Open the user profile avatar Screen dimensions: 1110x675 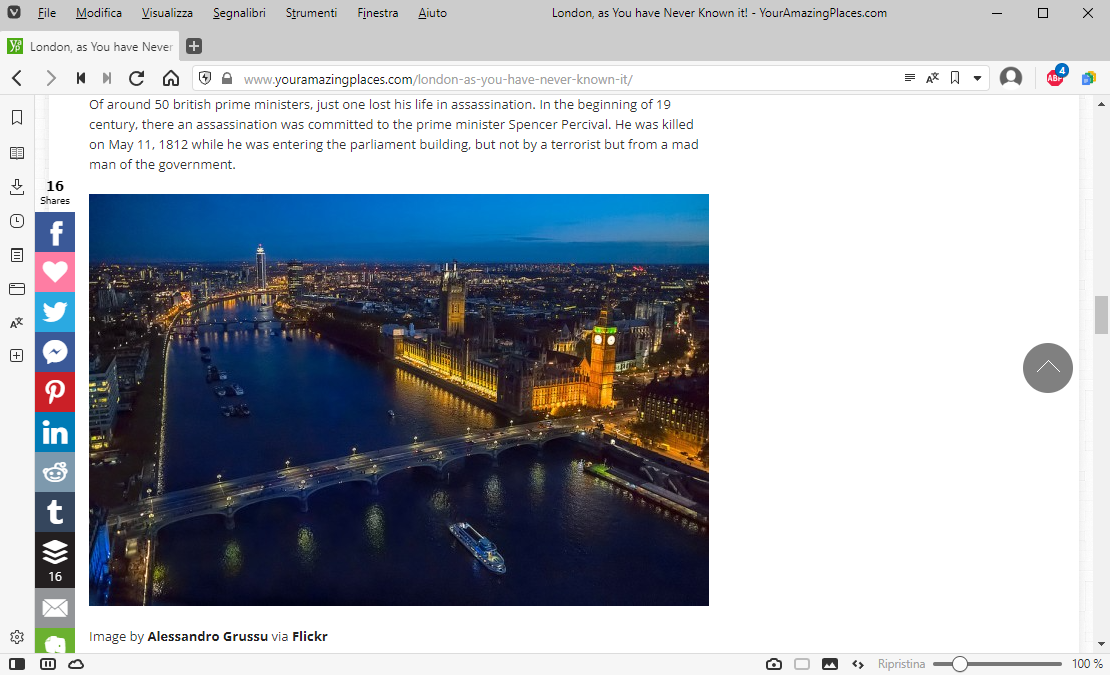(x=1011, y=77)
